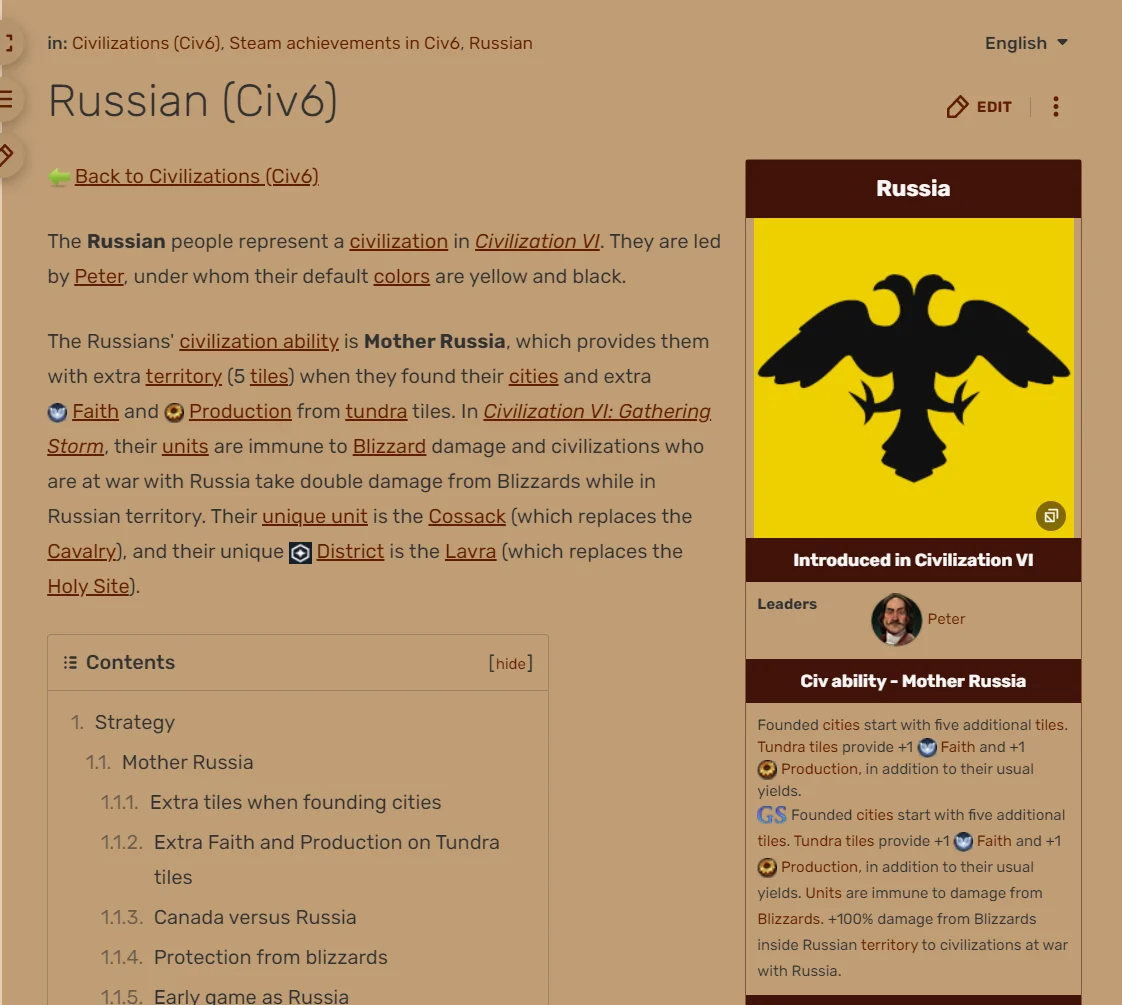Click the fullscreen expand sidebar icon
This screenshot has width=1122, height=1005.
click(x=9, y=43)
